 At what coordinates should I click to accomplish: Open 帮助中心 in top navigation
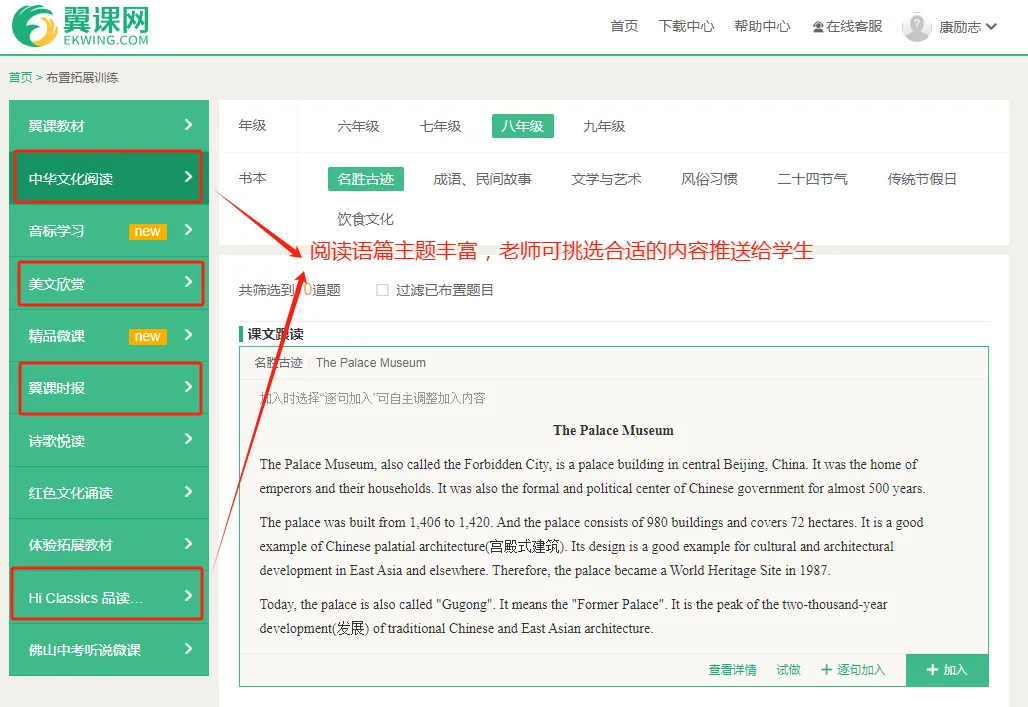point(762,26)
